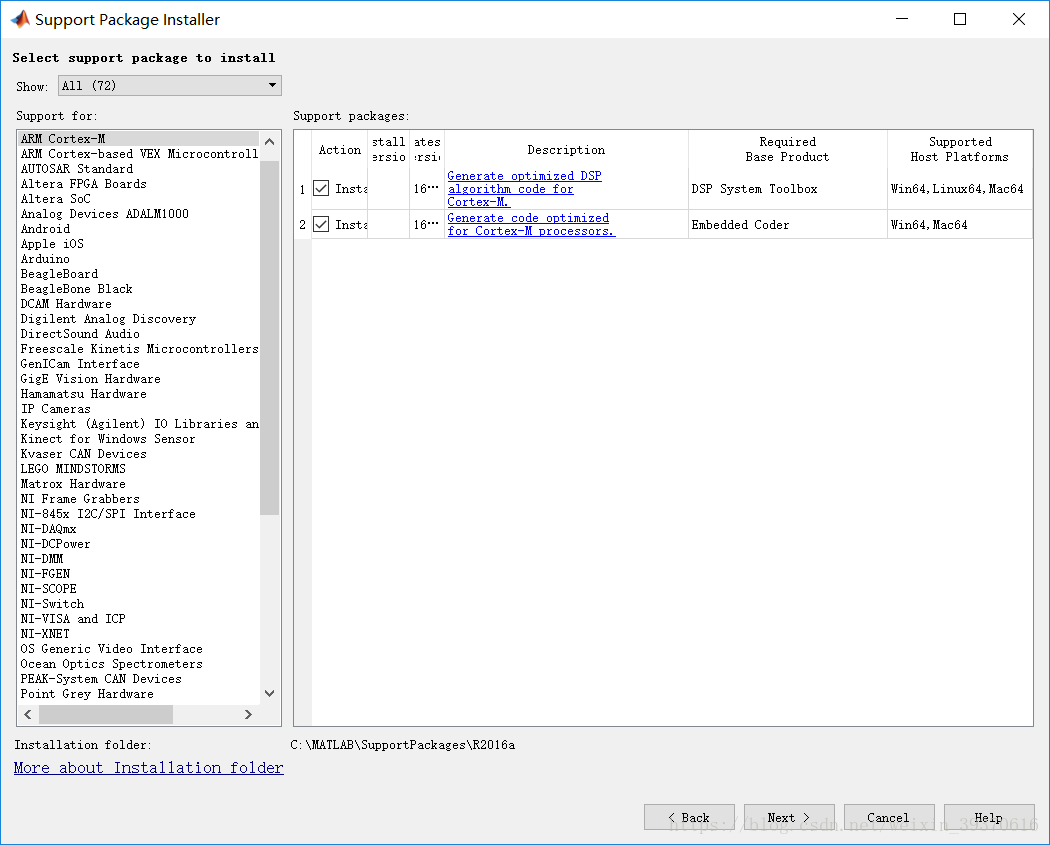Select Apple iOS entry
Image resolution: width=1050 pixels, height=845 pixels.
(139, 244)
